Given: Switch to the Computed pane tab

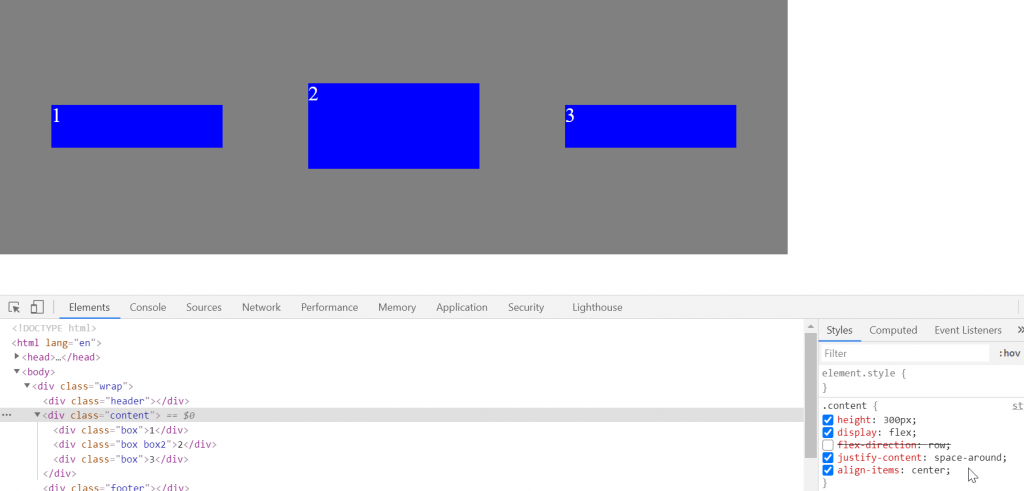Looking at the screenshot, I should pos(893,330).
